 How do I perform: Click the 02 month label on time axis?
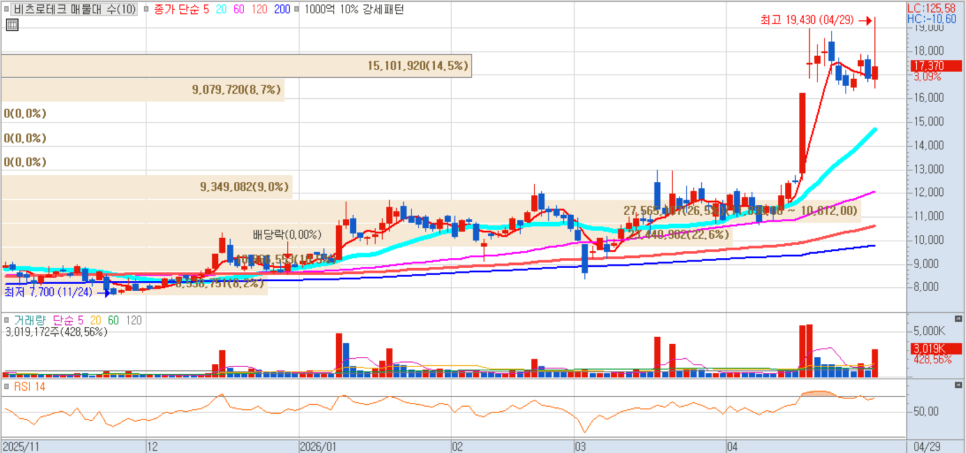click(457, 445)
